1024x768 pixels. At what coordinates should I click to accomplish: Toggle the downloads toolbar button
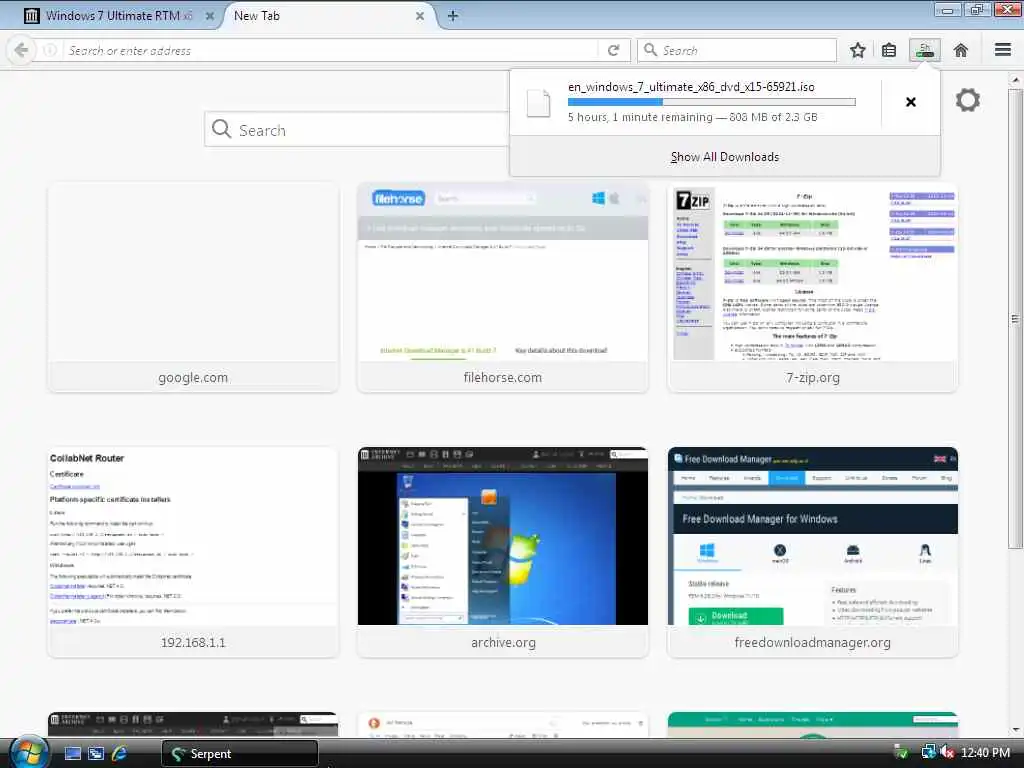tap(925, 50)
